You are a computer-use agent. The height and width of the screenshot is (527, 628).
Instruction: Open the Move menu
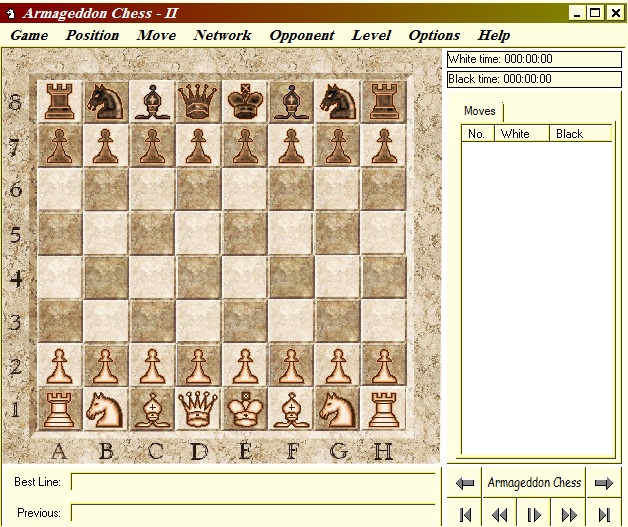tap(156, 35)
